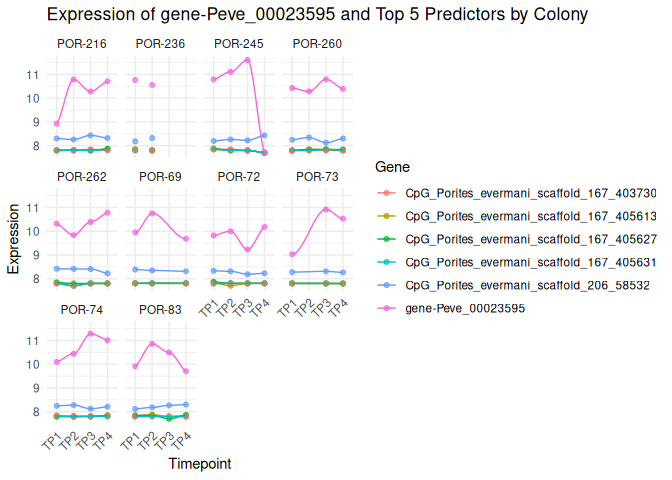
Task: Click the POR-72 facet header
Action: coord(239,177)
